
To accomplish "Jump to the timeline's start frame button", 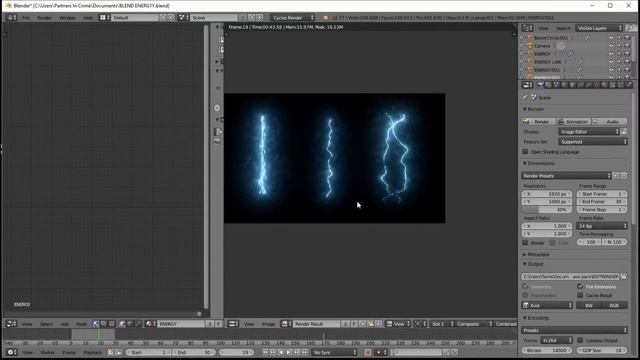I will [x=265, y=352].
